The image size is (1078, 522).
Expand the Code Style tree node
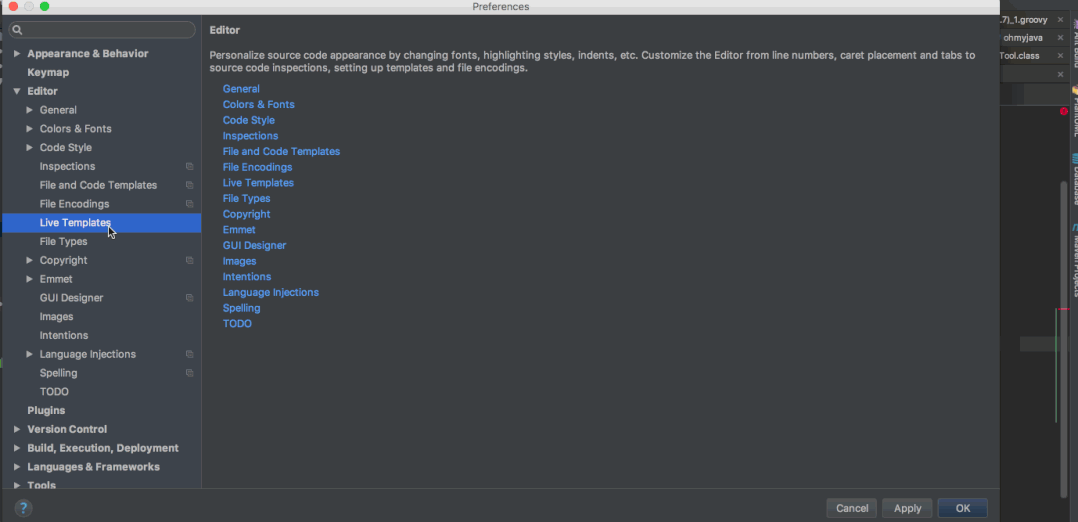pyautogui.click(x=30, y=148)
